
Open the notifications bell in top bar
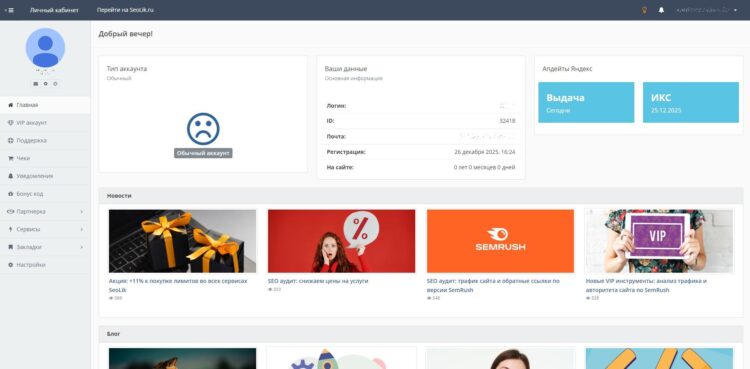(662, 10)
